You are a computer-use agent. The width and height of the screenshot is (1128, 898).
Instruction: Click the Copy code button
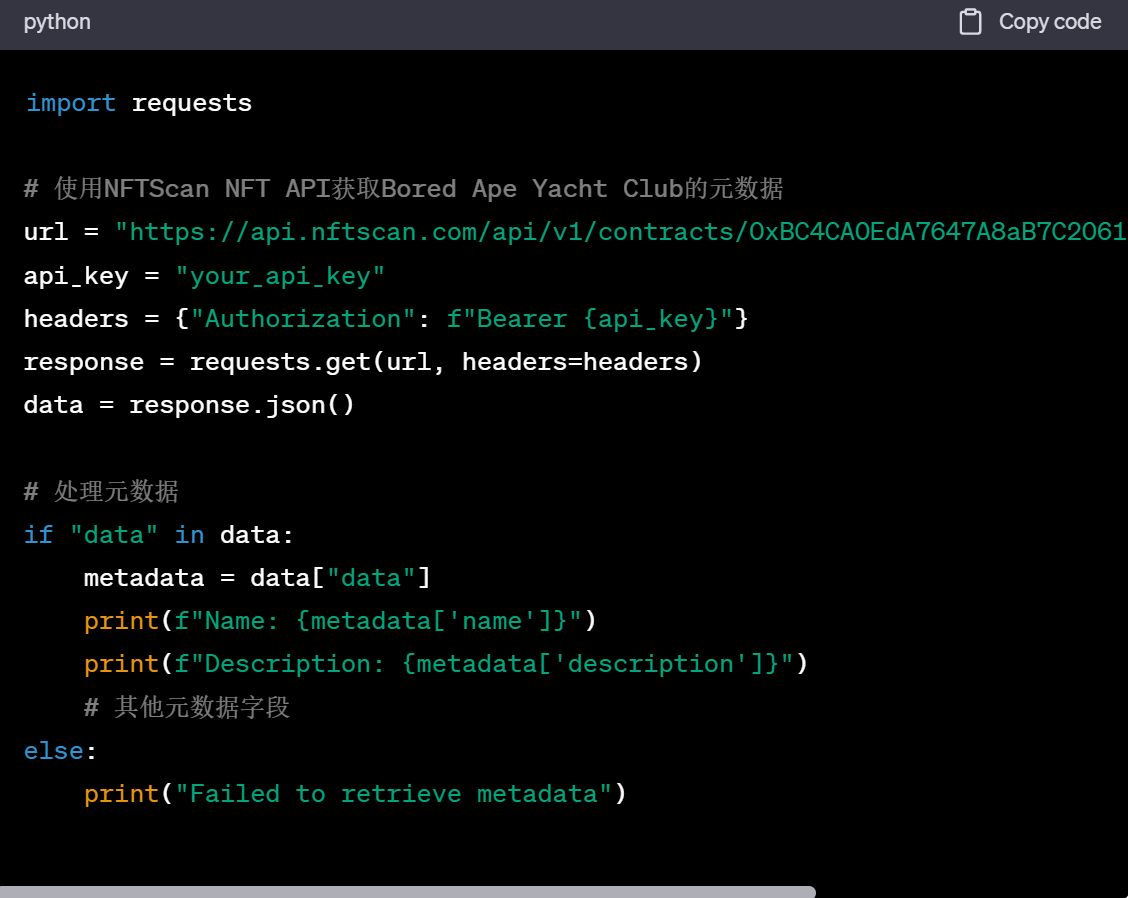tap(1049, 21)
